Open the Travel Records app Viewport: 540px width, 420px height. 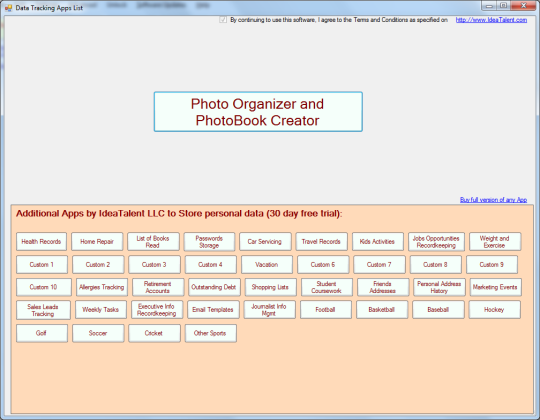pyautogui.click(x=321, y=242)
